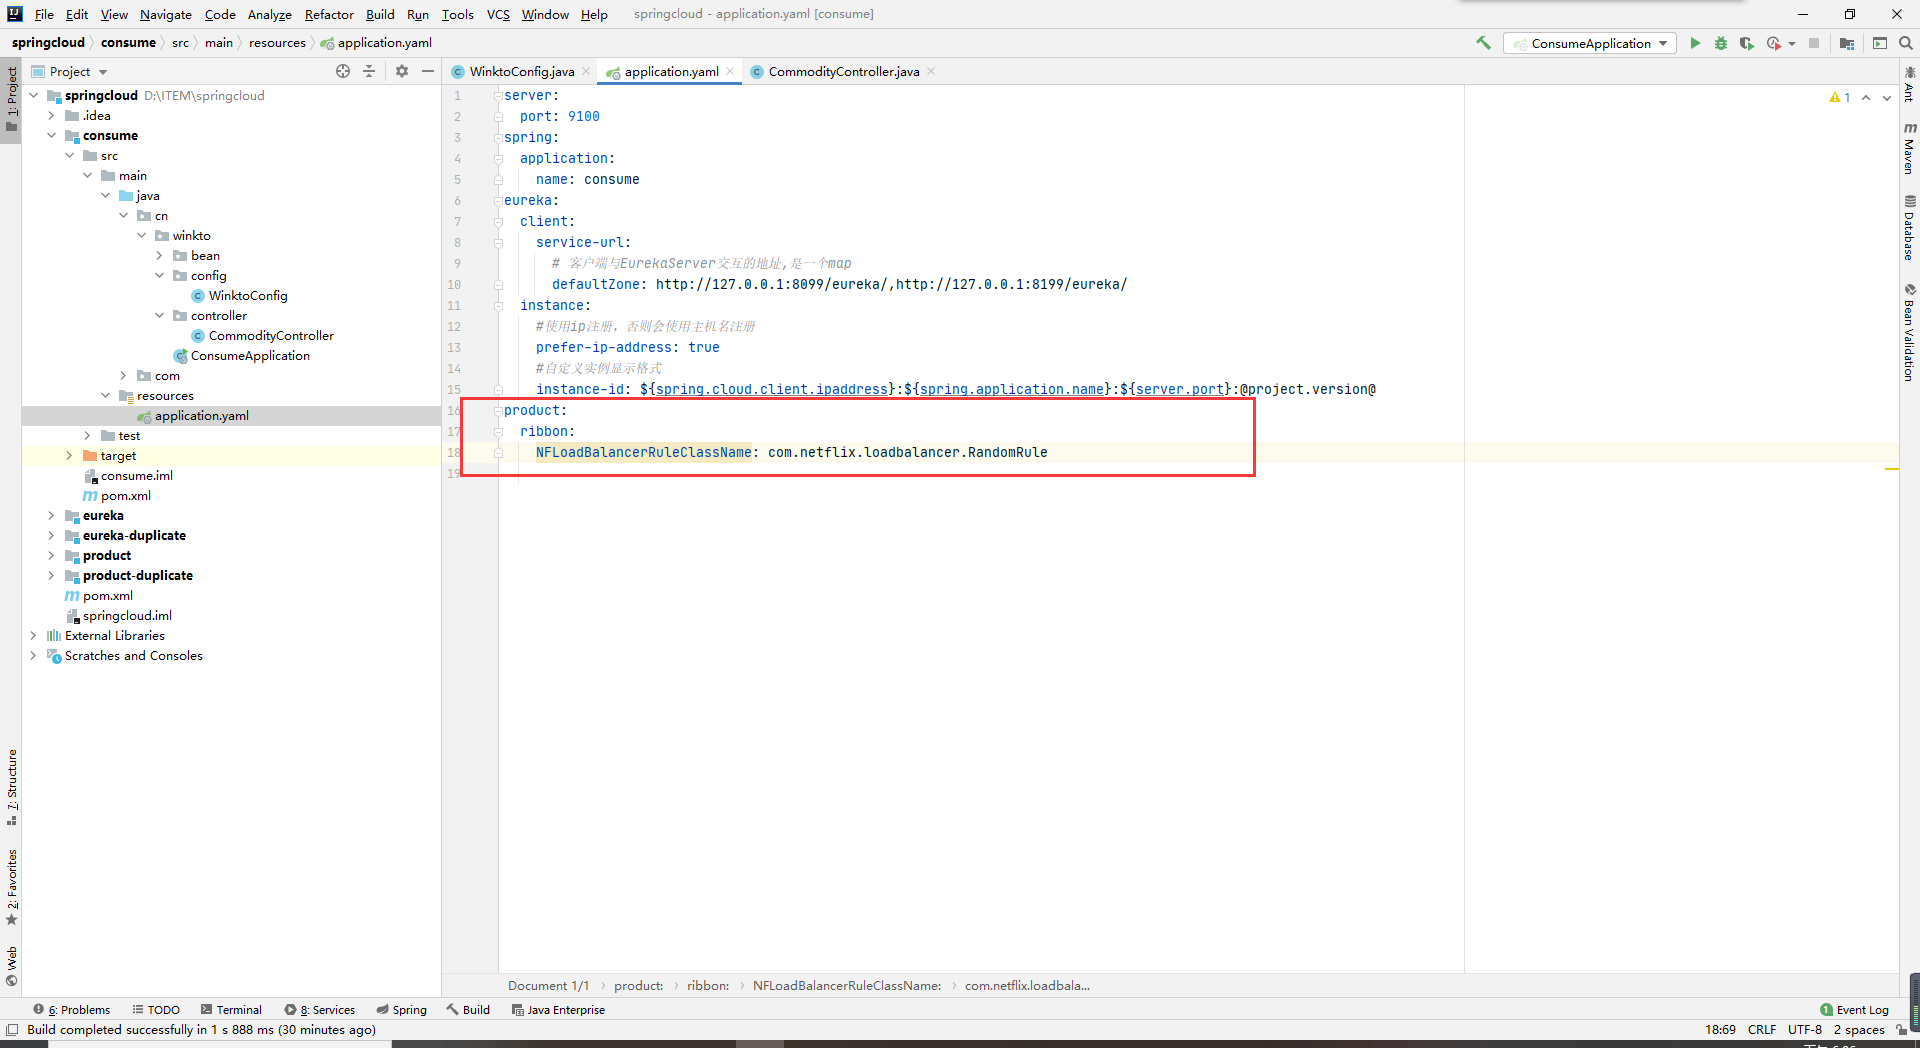This screenshot has height=1048, width=1920.
Task: Close the application.yaml tab
Action: [x=730, y=71]
